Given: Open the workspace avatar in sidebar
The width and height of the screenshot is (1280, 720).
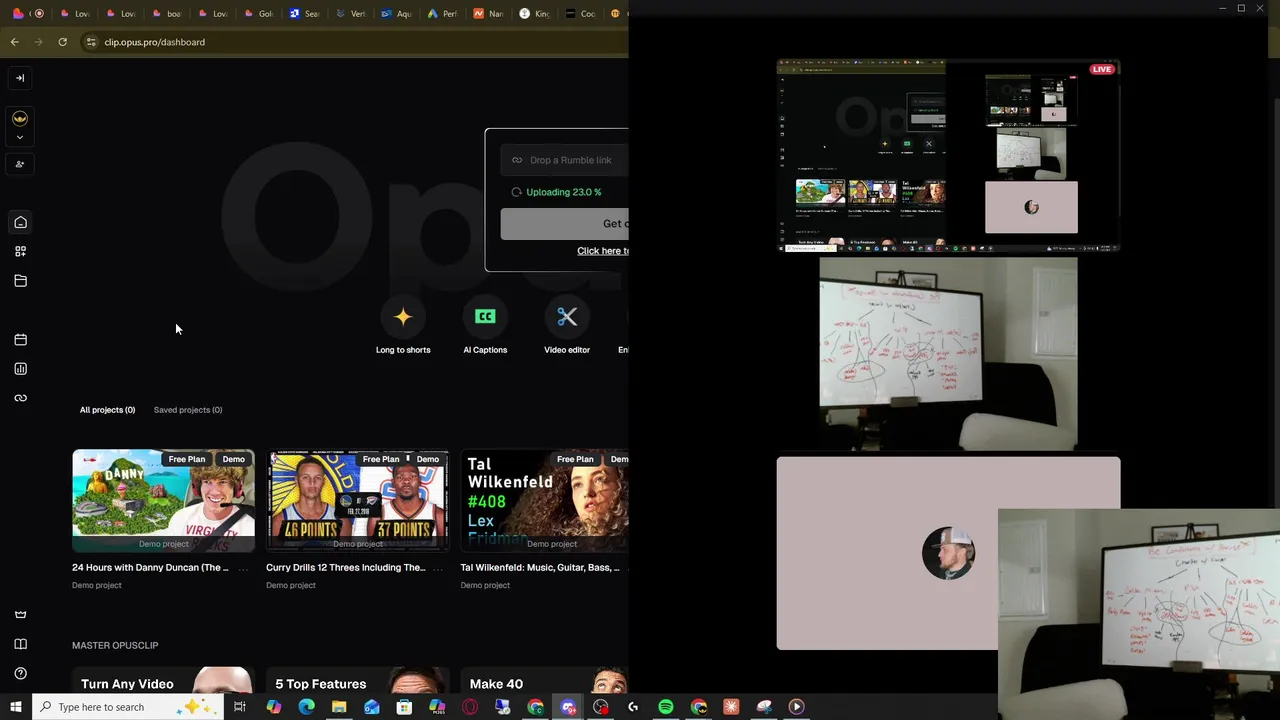Looking at the screenshot, I should (20, 118).
